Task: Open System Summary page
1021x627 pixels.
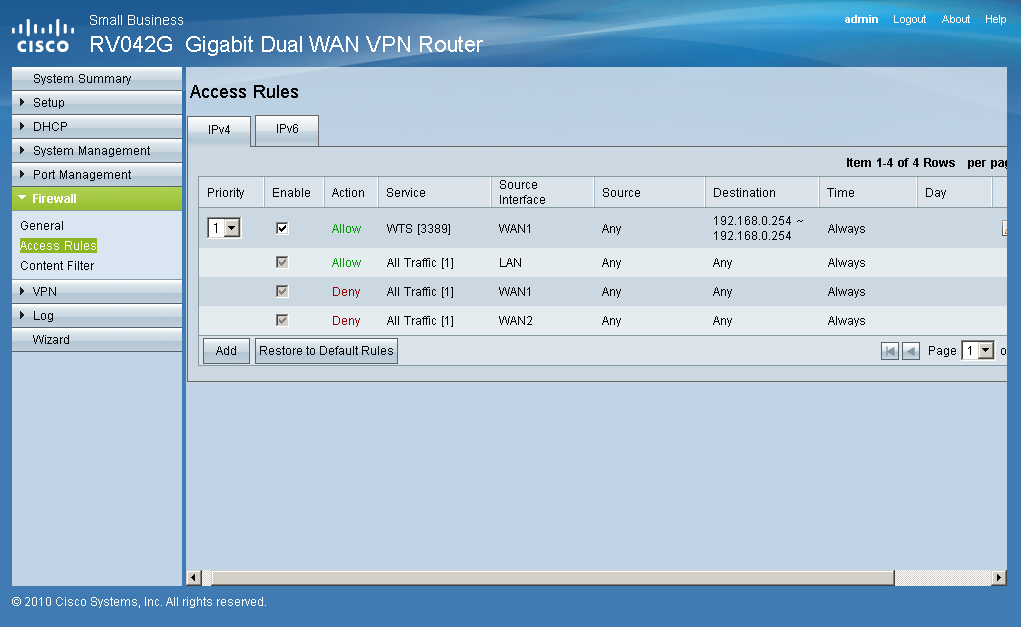Action: pos(97,78)
